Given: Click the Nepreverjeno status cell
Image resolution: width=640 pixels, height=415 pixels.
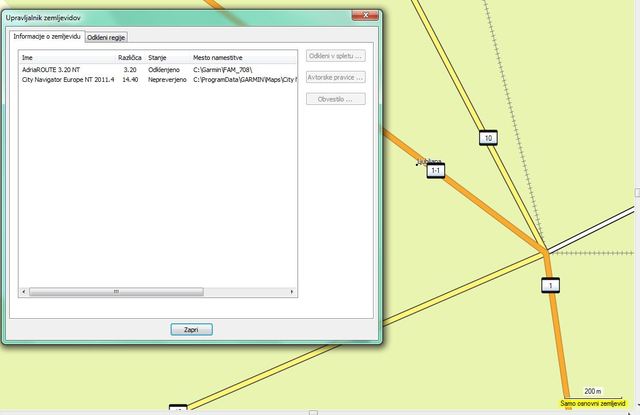Looking at the screenshot, I should point(167,80).
